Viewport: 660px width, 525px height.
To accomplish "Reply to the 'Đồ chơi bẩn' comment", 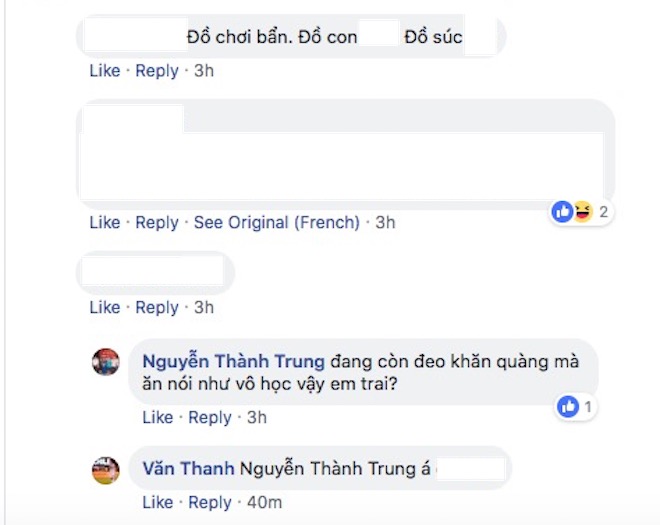I will [x=157, y=71].
